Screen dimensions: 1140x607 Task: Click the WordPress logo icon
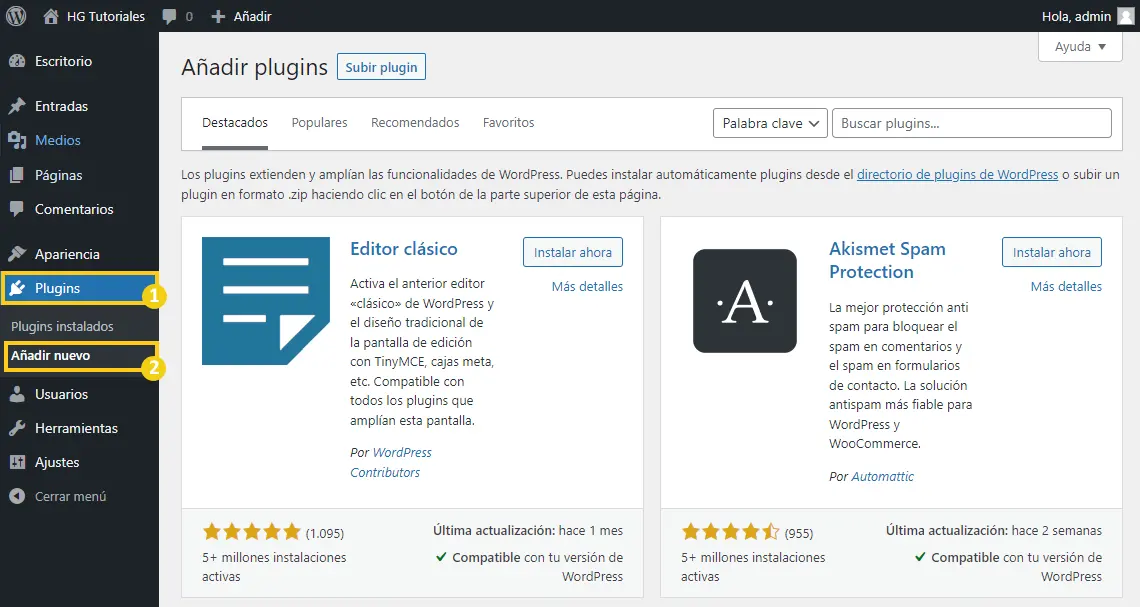[16, 16]
